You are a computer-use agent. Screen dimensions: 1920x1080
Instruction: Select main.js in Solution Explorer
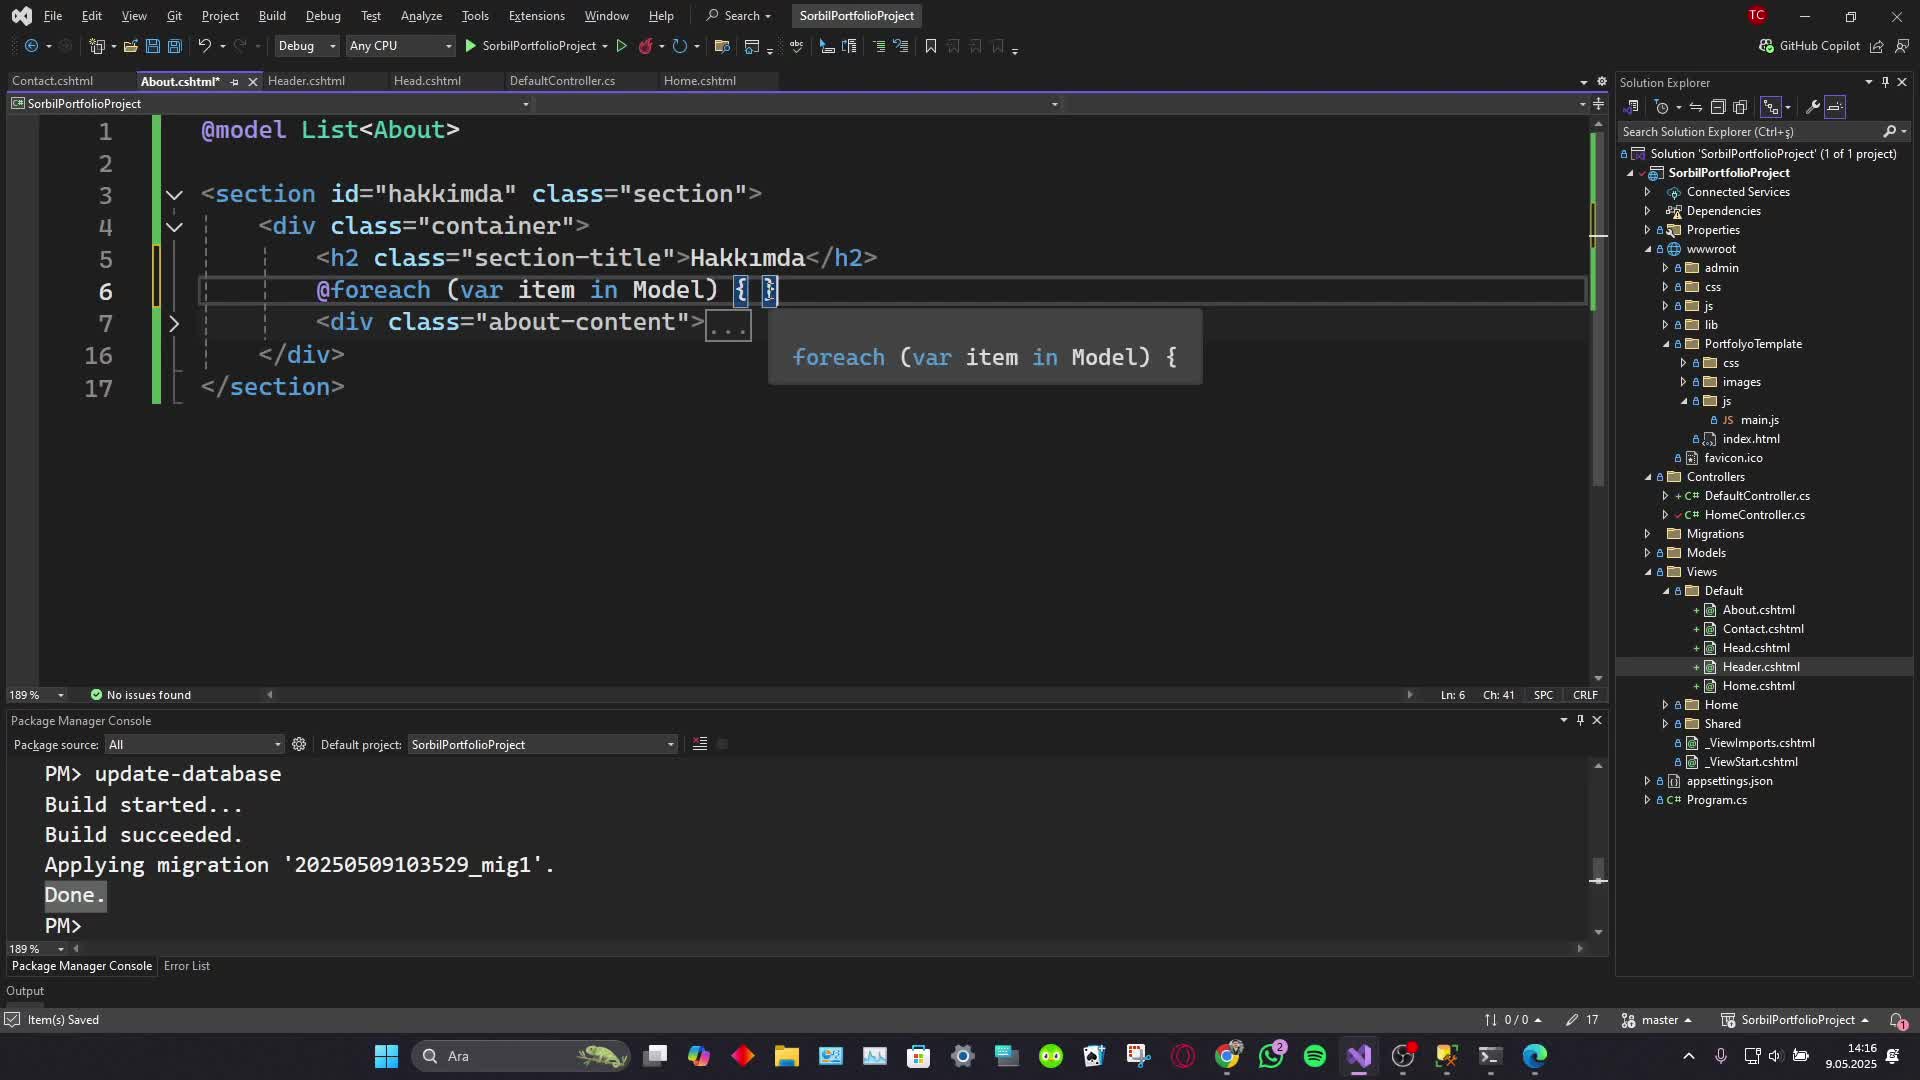click(x=1759, y=420)
